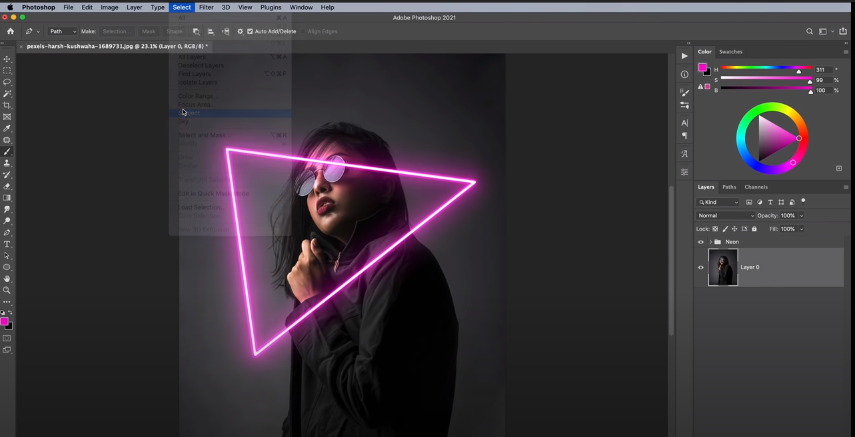Toggle visibility of Layer 0
Image resolution: width=855 pixels, height=437 pixels.
700,267
